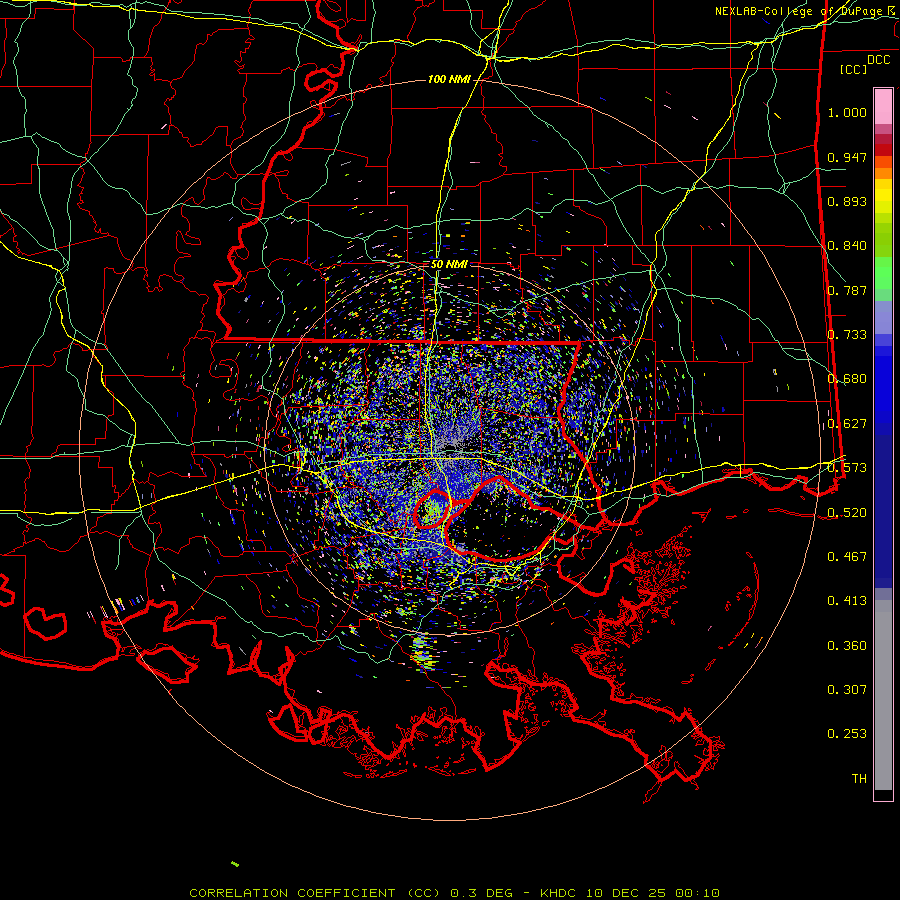The image size is (900, 900).
Task: Click the CORRELATION COEFFICIENT product title
Action: coord(314,893)
